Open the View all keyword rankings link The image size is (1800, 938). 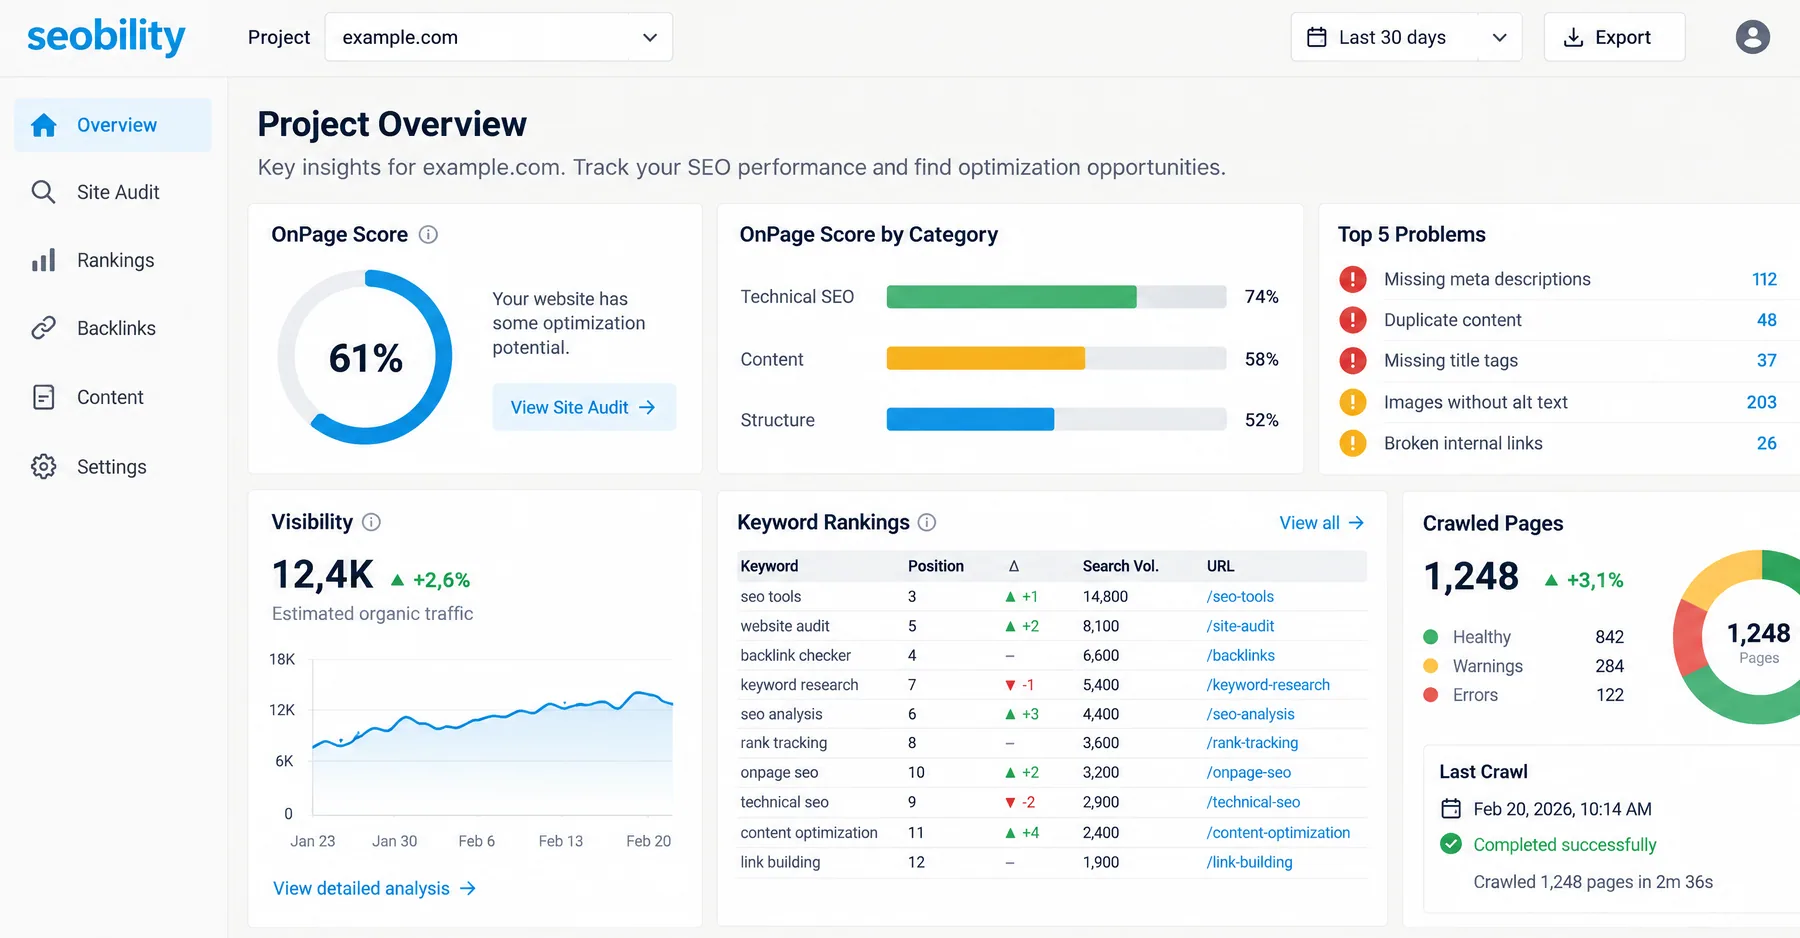coord(1321,523)
